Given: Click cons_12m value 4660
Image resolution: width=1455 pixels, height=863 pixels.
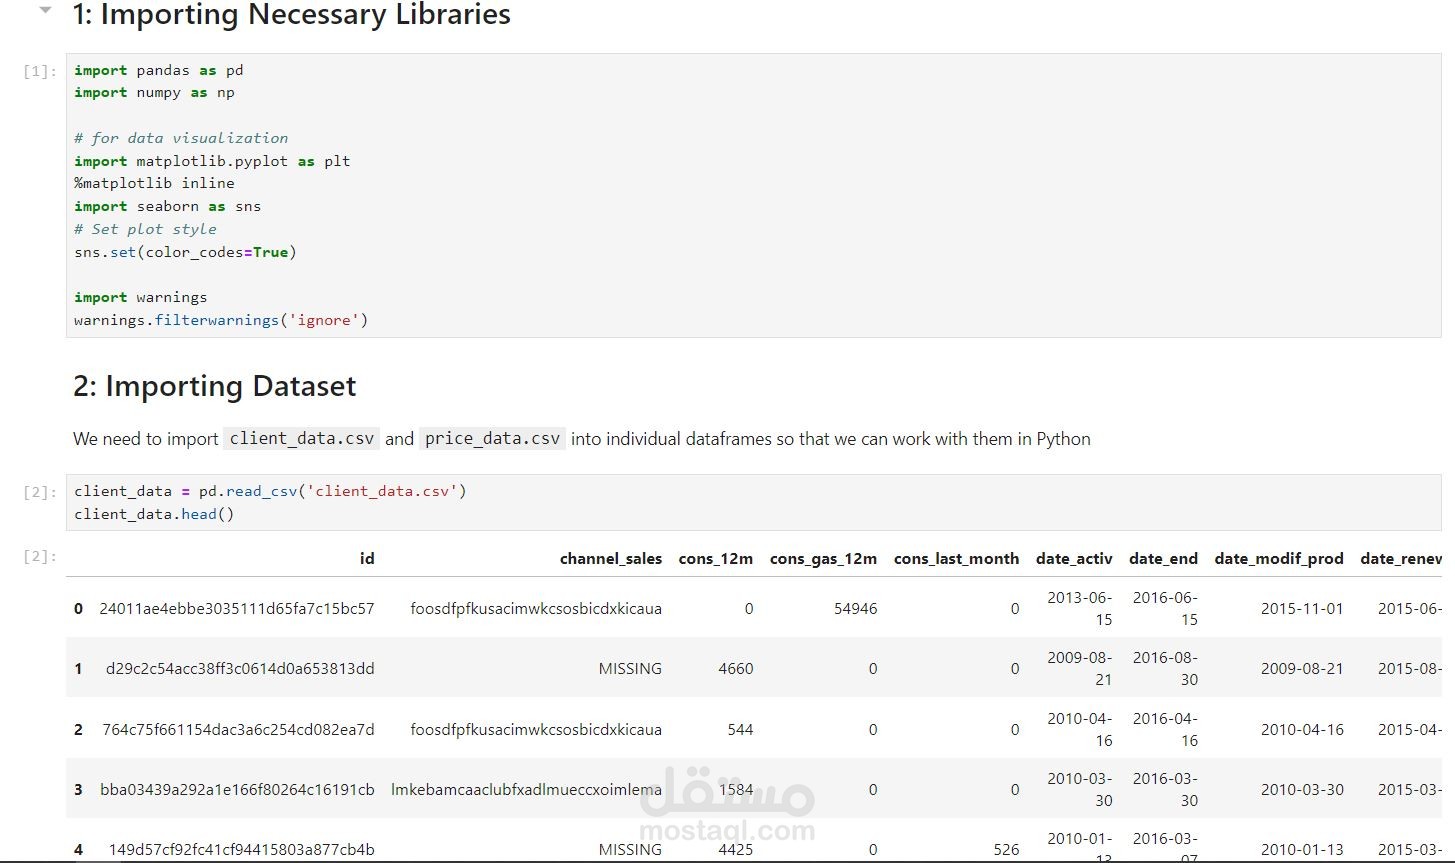Looking at the screenshot, I should 736,668.
